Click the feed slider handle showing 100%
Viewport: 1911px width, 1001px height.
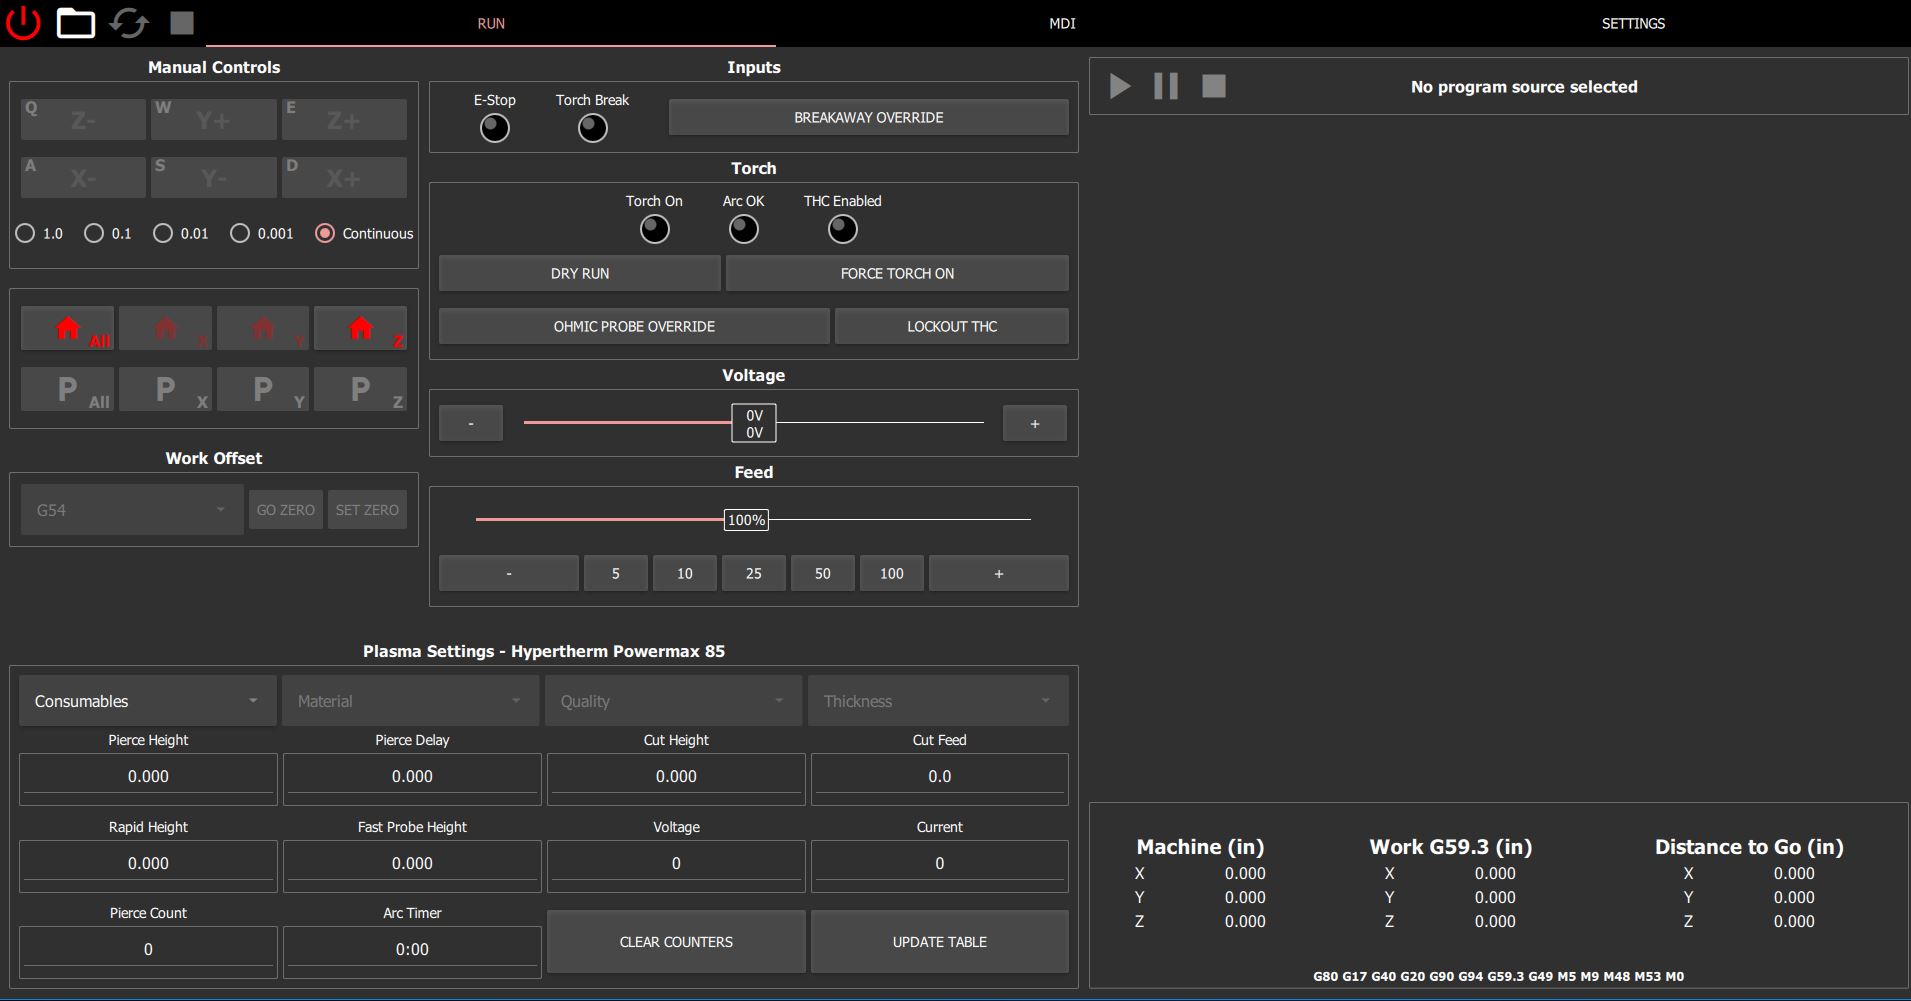[746, 520]
